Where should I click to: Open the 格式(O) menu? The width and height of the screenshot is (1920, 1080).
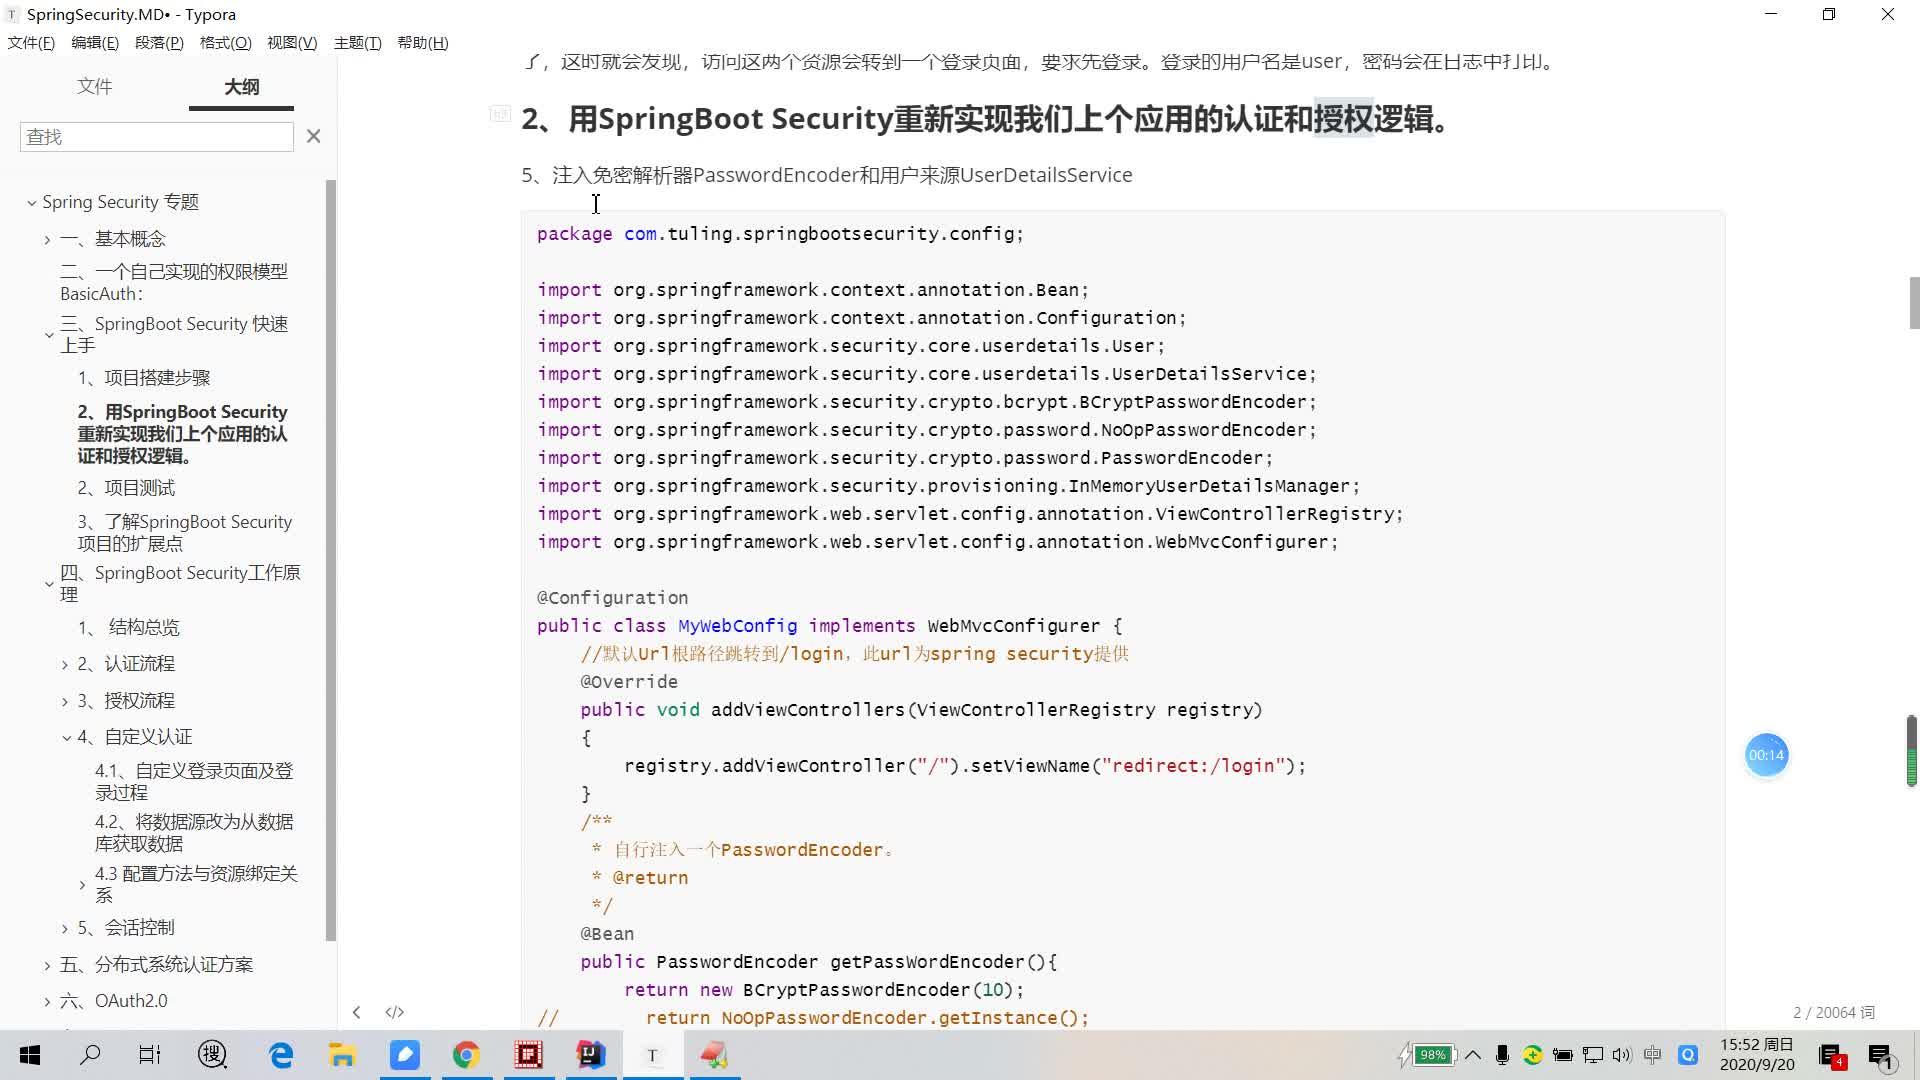[225, 43]
